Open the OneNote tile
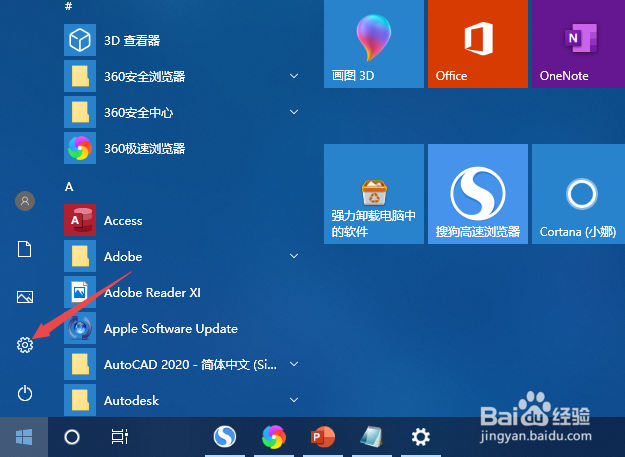 [578, 44]
